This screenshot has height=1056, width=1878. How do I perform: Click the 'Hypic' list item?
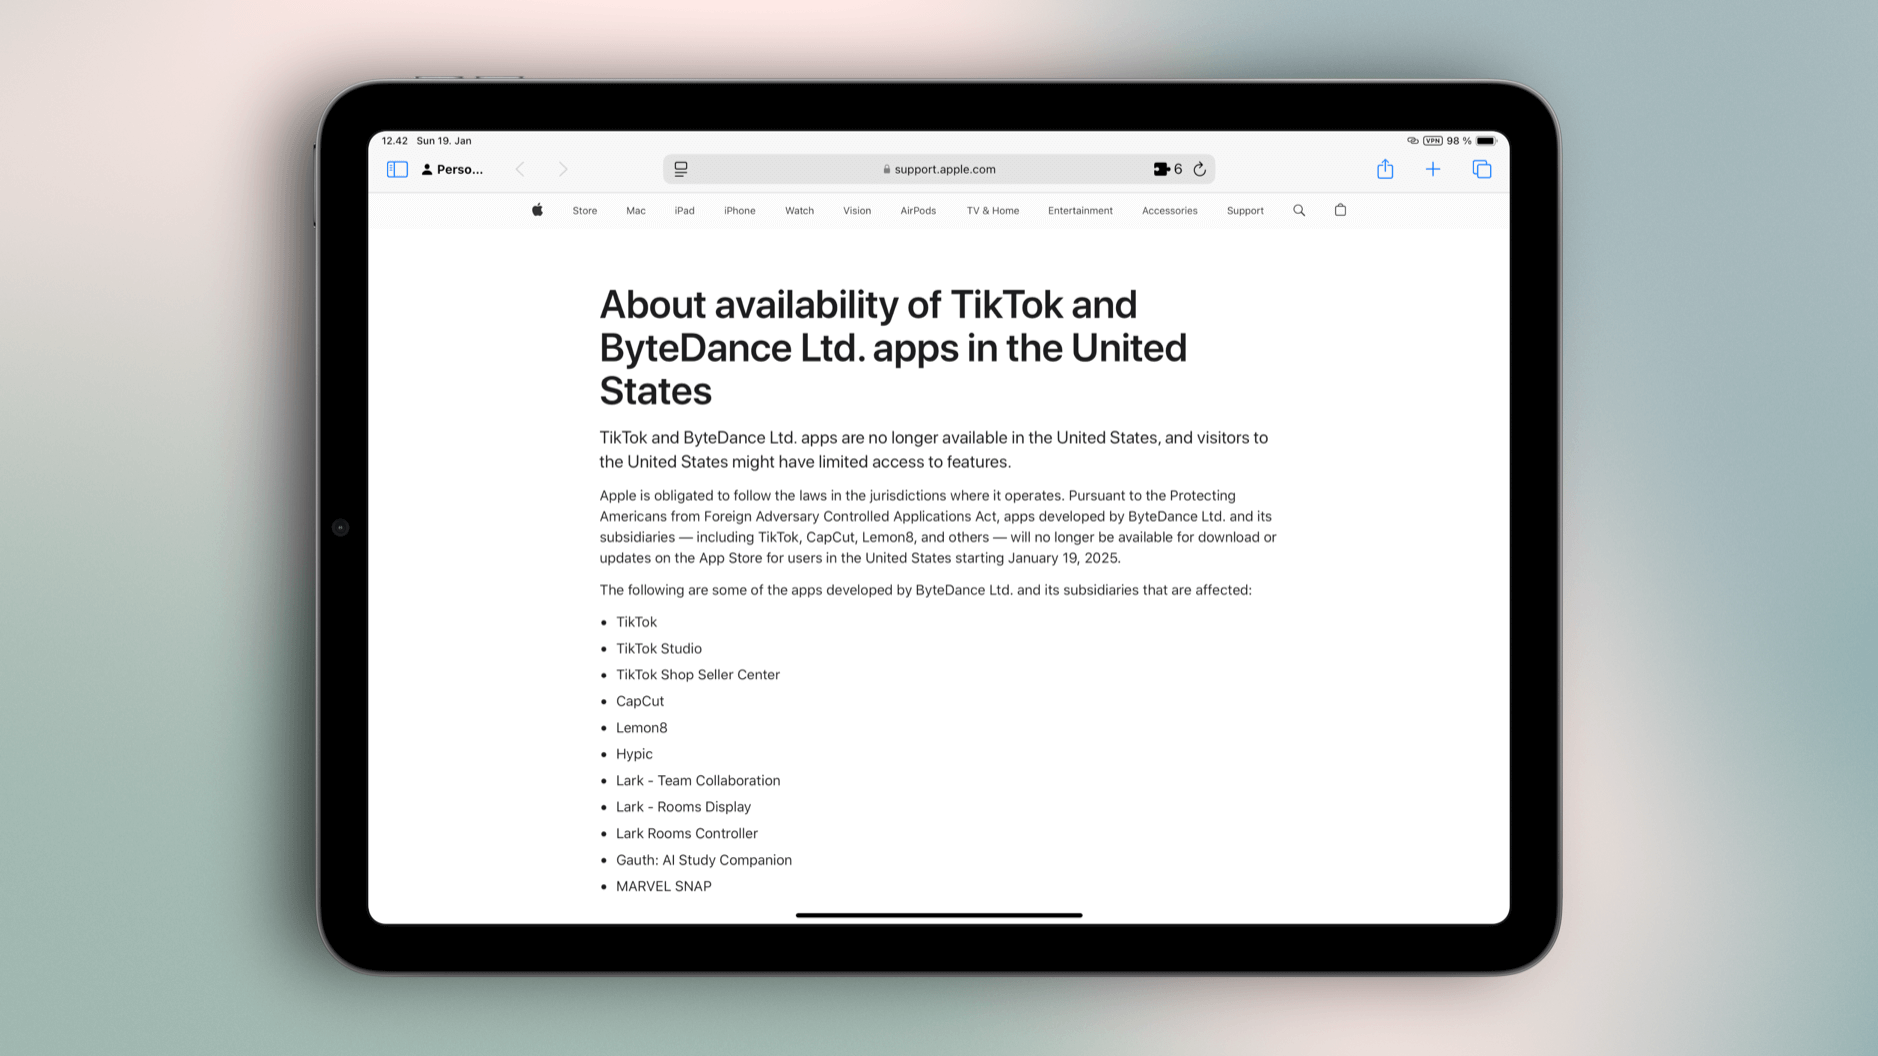(x=634, y=755)
